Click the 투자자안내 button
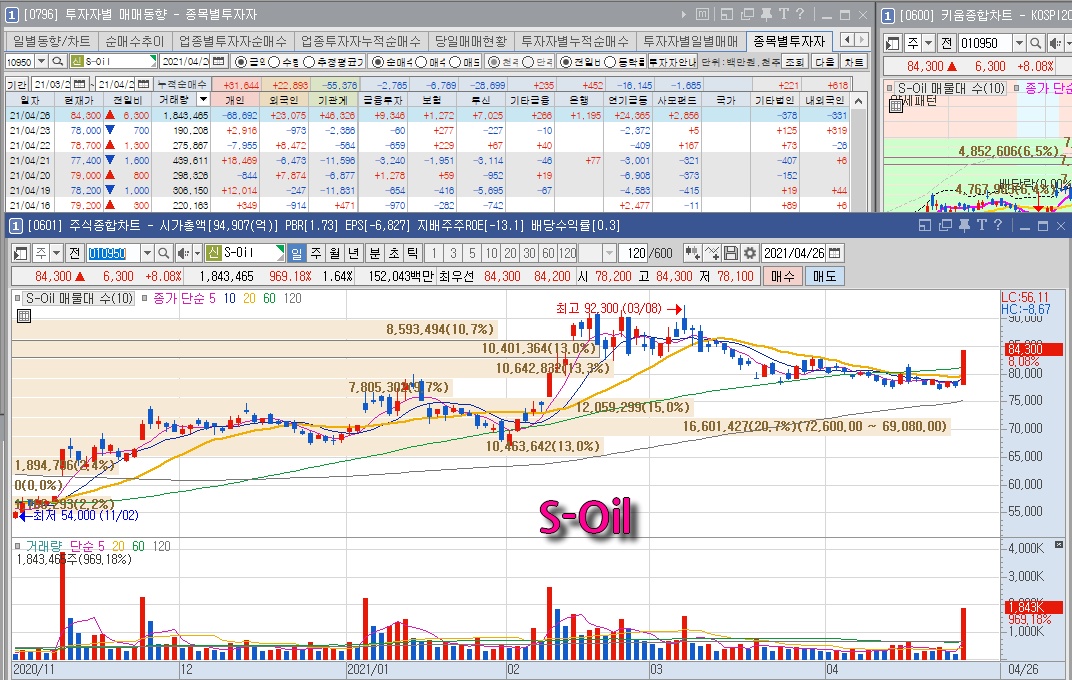 click(x=672, y=62)
